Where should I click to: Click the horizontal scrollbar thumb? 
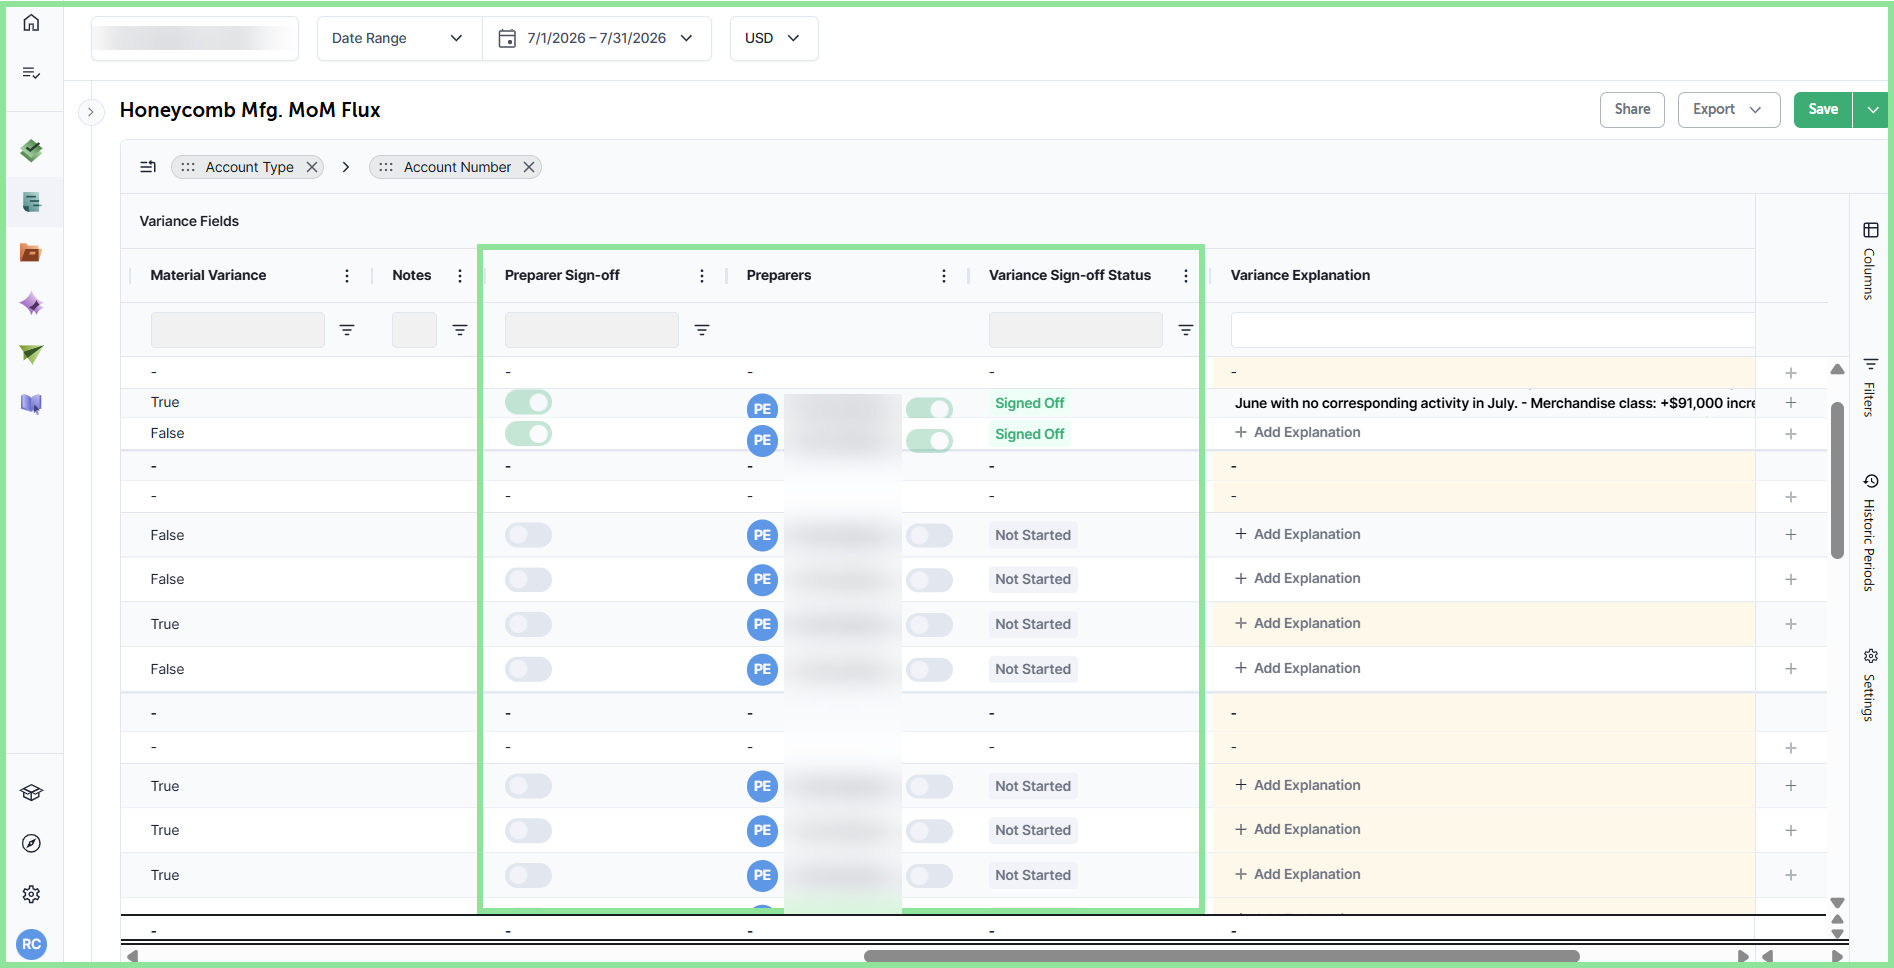(1222, 956)
